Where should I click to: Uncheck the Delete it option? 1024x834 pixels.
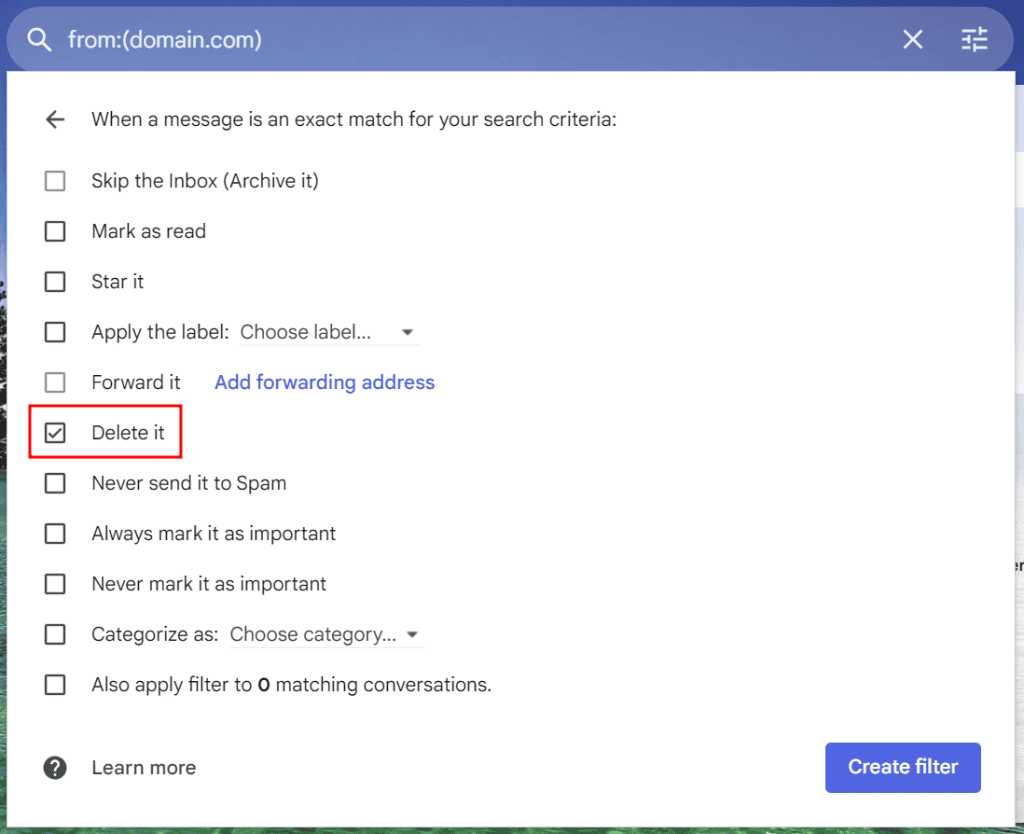(55, 432)
